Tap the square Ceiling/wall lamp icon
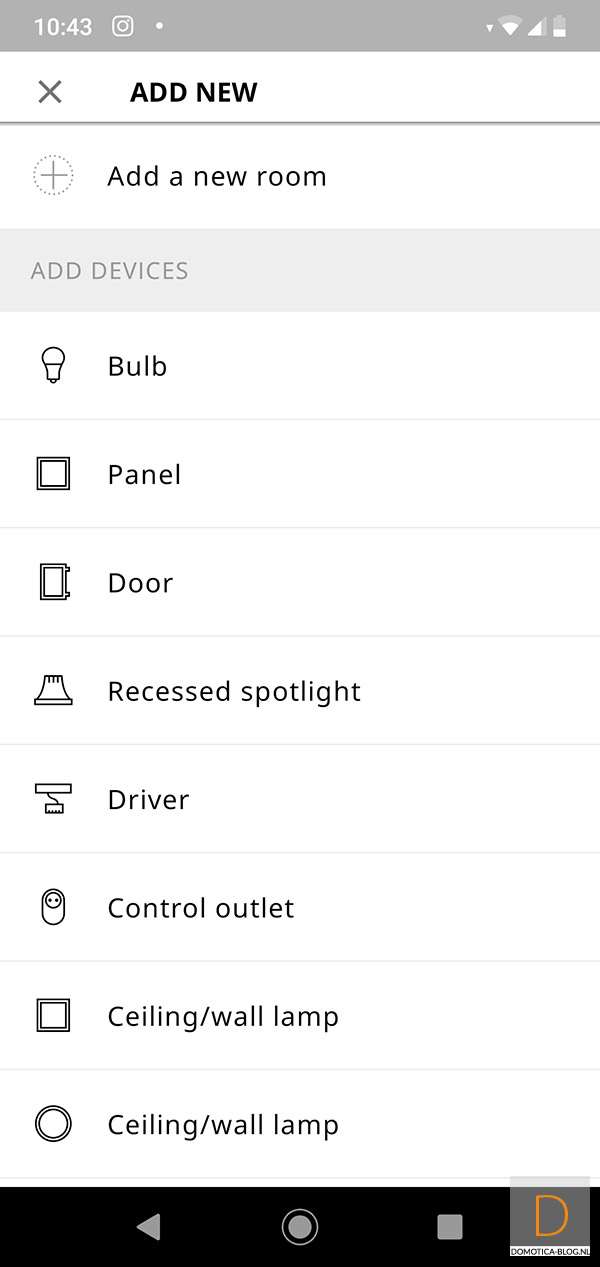Viewport: 600px width, 1267px height. 53,1016
